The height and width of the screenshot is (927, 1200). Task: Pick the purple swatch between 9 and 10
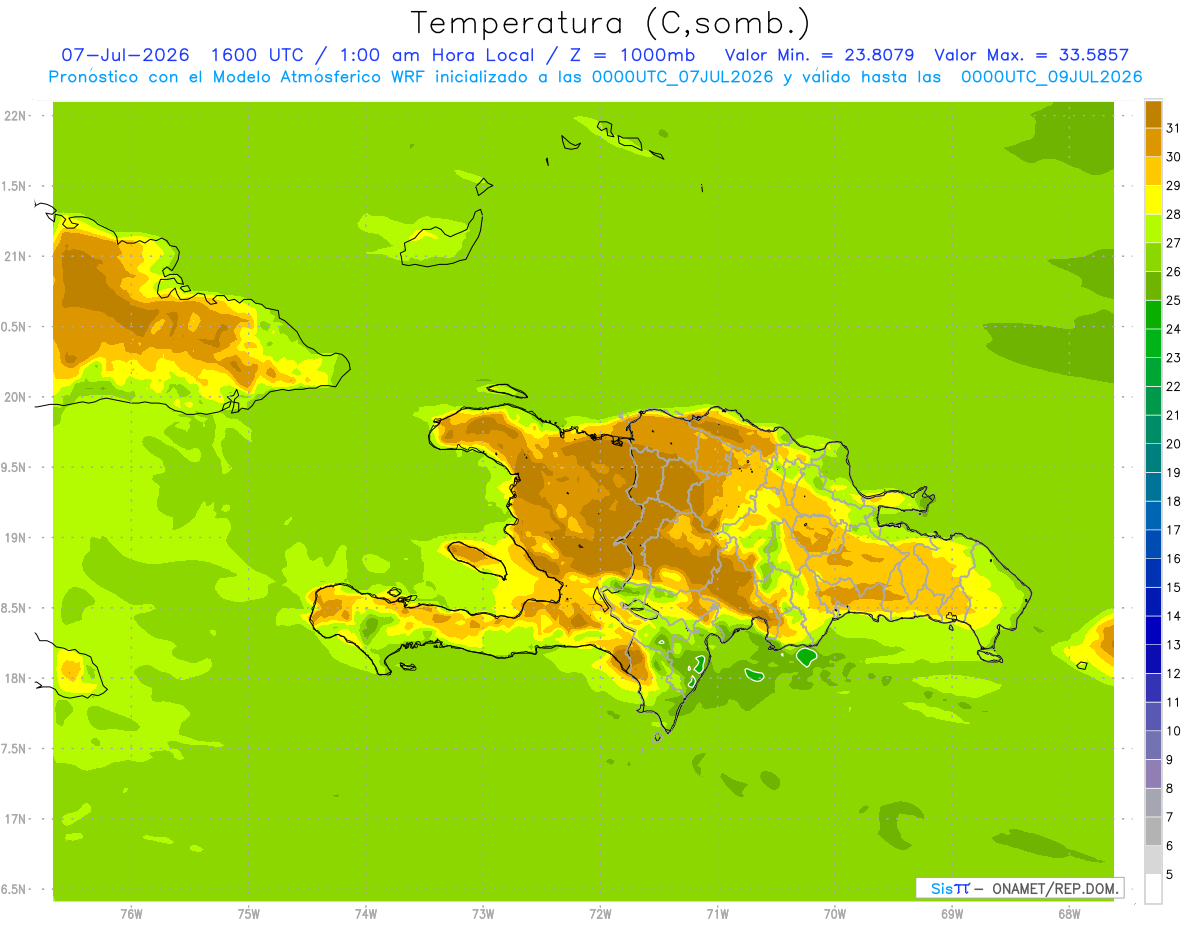tap(1153, 745)
